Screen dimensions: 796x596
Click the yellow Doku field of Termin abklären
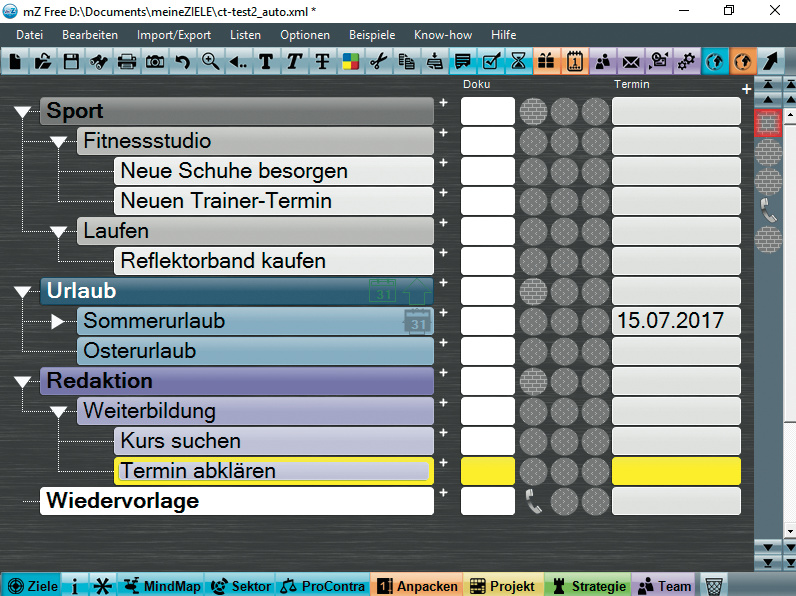click(x=488, y=471)
